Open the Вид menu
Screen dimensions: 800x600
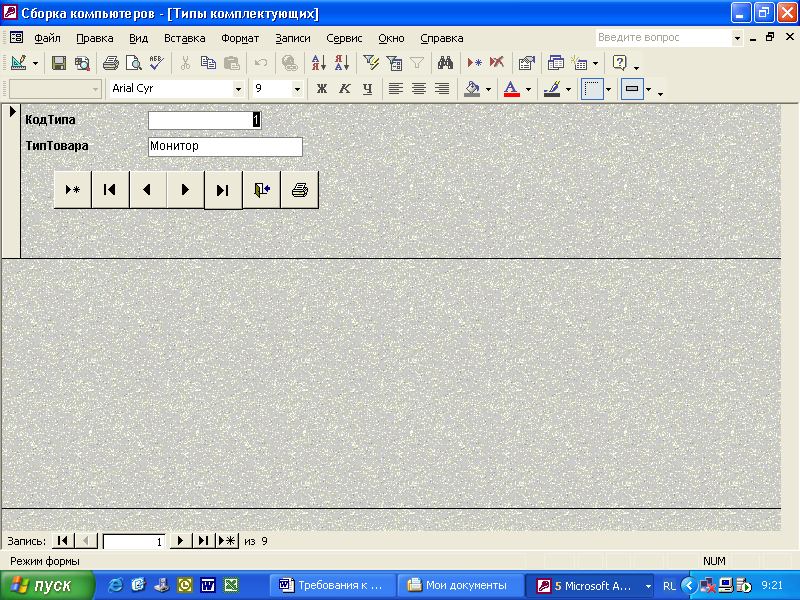pos(138,38)
